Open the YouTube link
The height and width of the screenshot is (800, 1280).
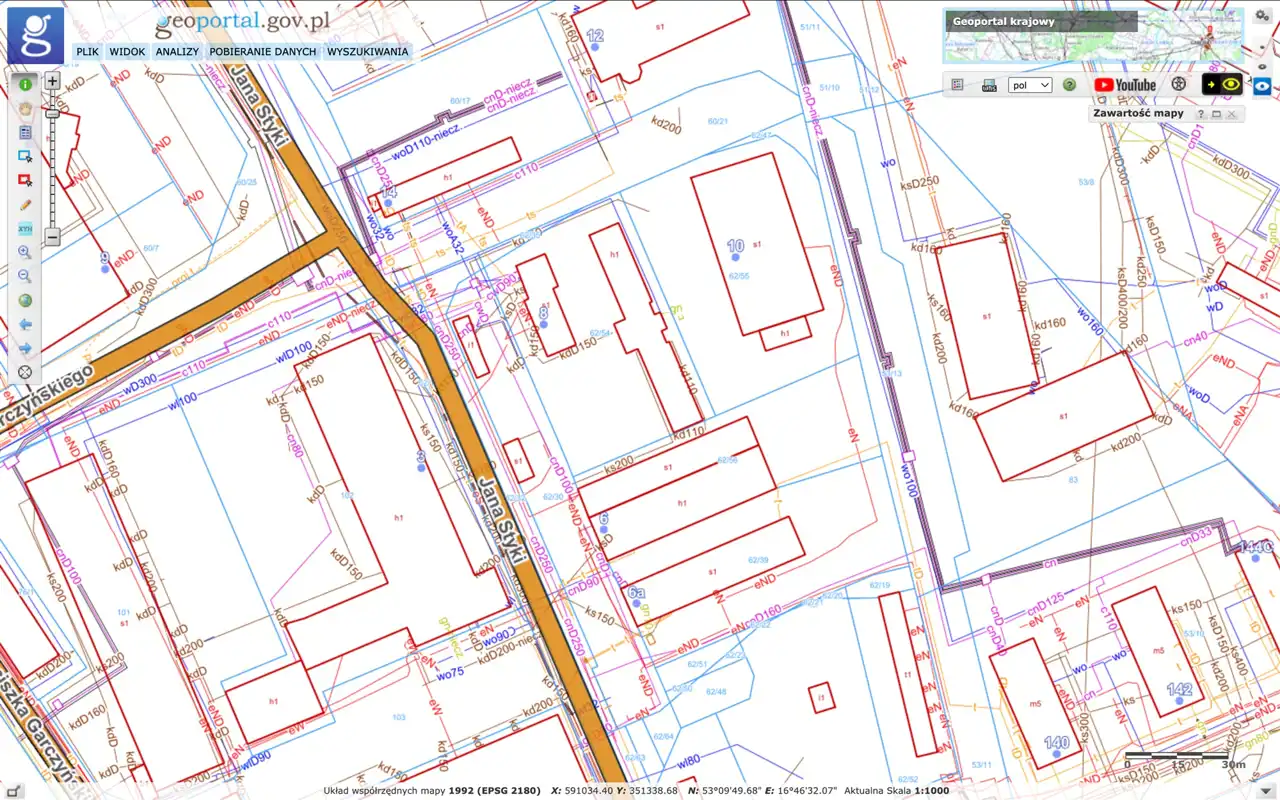point(1124,86)
